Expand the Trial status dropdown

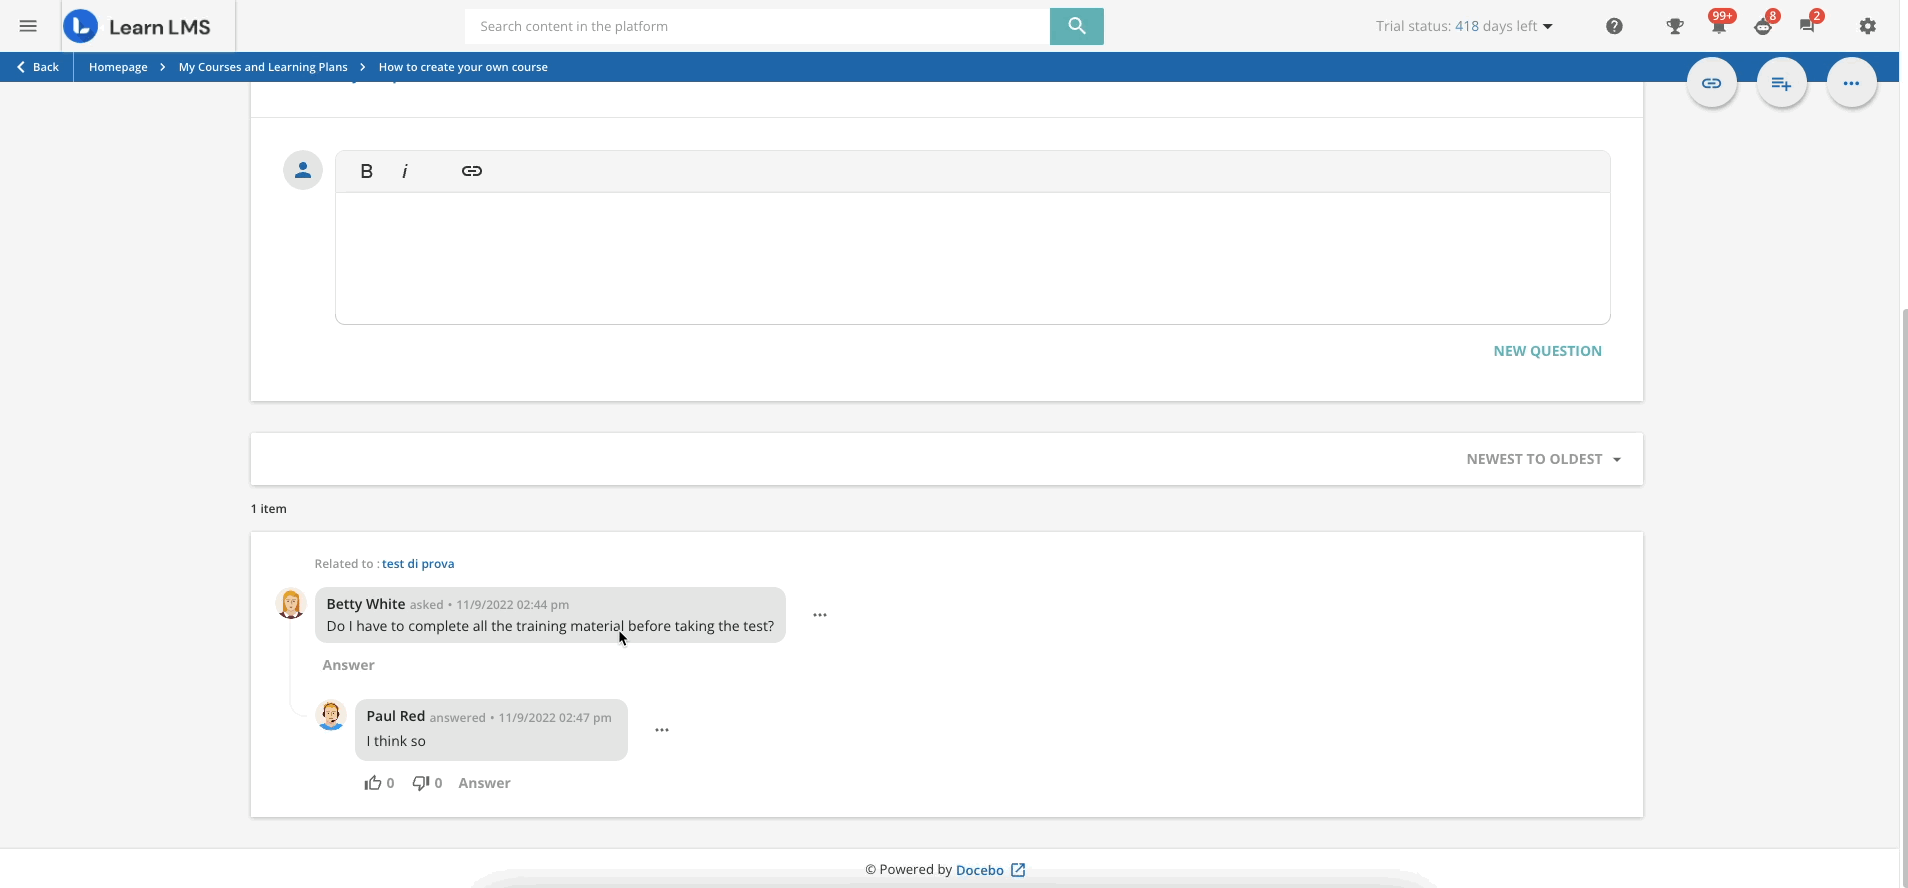[x=1464, y=26]
